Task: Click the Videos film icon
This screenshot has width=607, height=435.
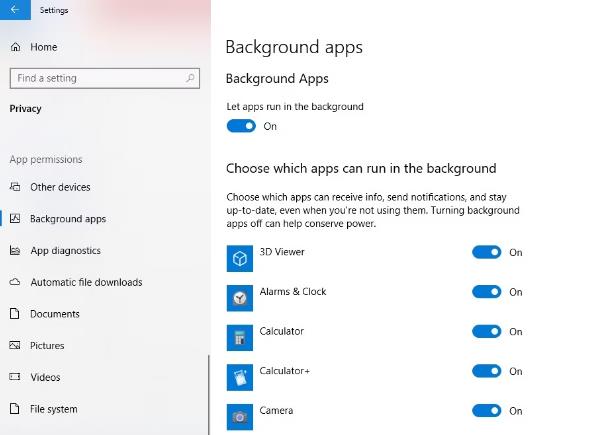Action: (x=15, y=377)
